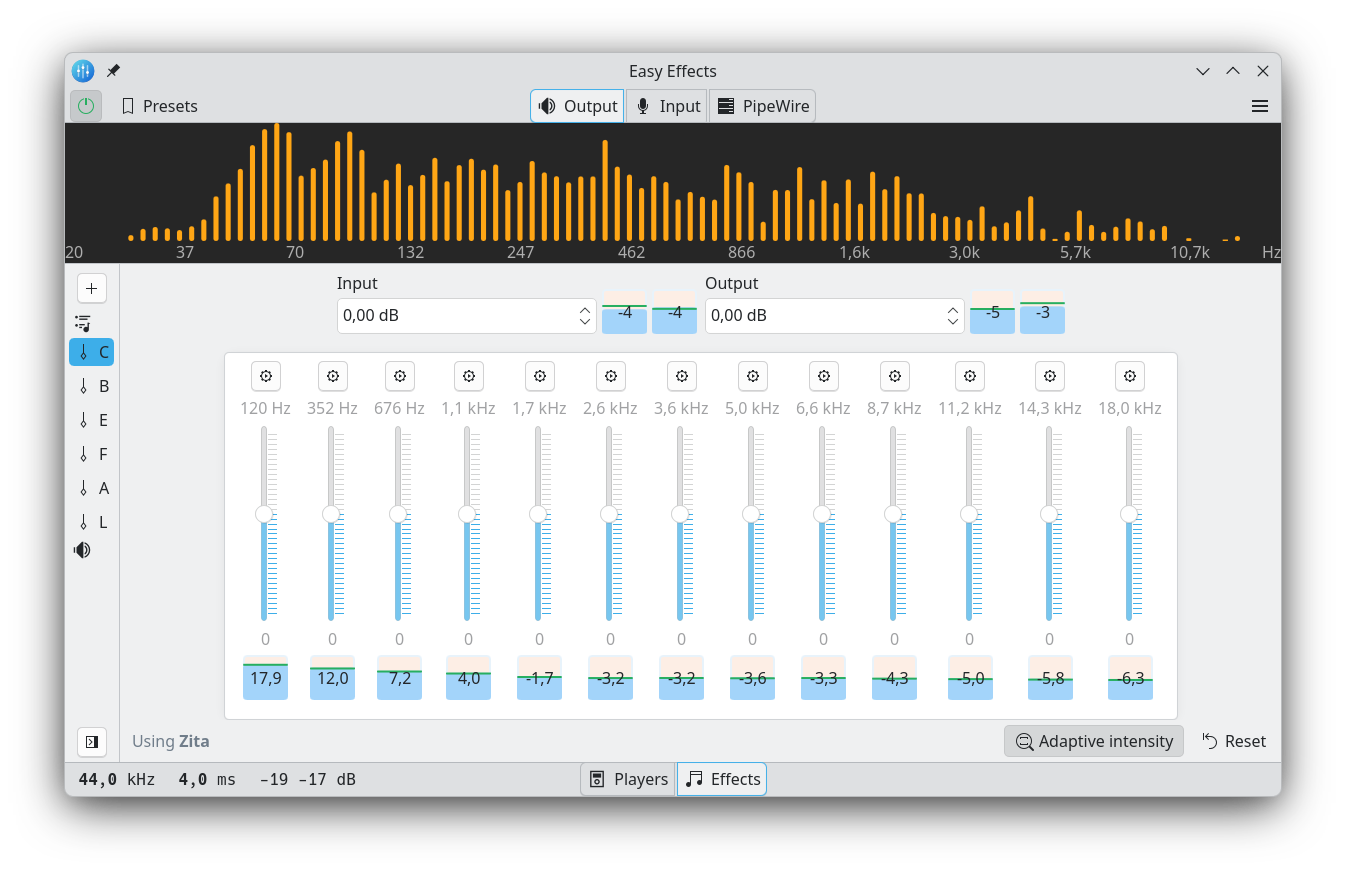
Task: Switch to the Input tab
Action: [x=667, y=106]
